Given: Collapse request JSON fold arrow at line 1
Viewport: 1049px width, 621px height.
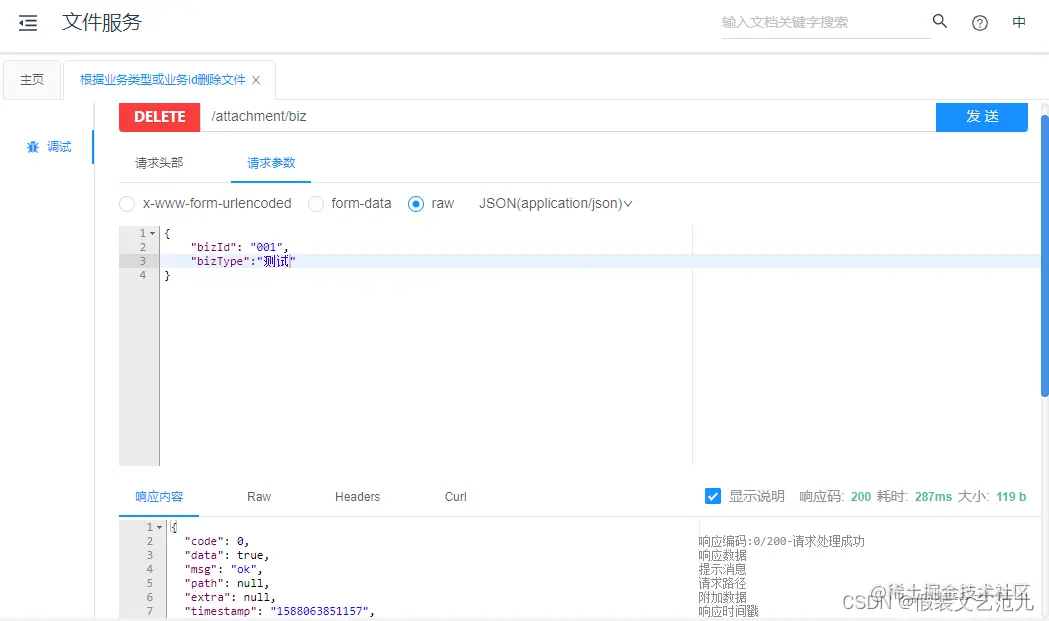Looking at the screenshot, I should [x=153, y=234].
